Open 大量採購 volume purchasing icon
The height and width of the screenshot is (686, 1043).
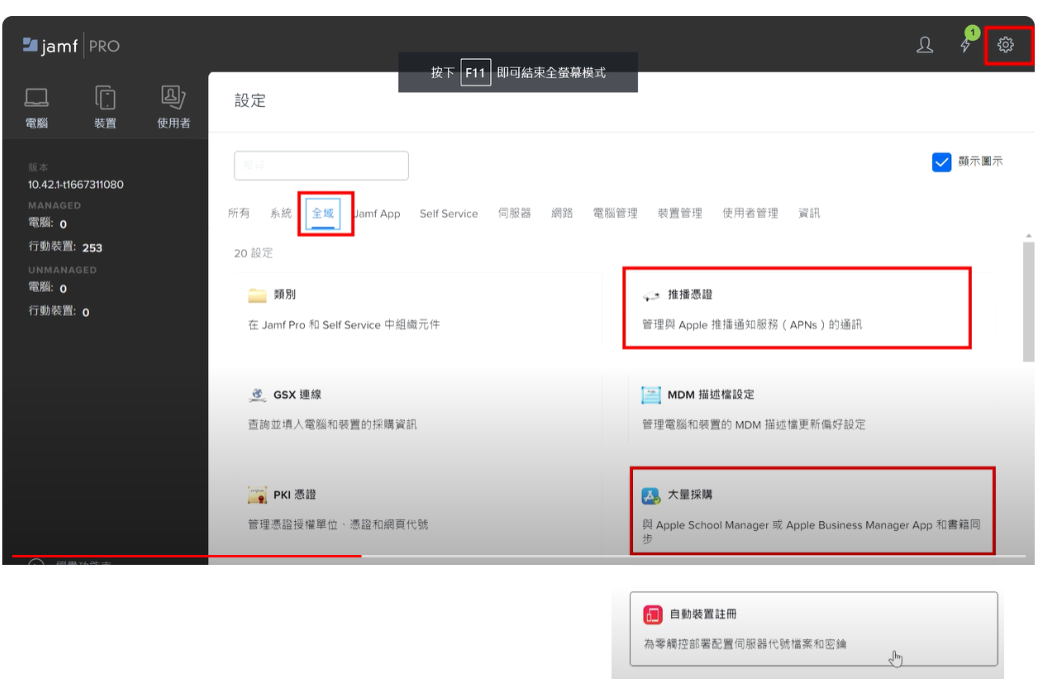[651, 496]
